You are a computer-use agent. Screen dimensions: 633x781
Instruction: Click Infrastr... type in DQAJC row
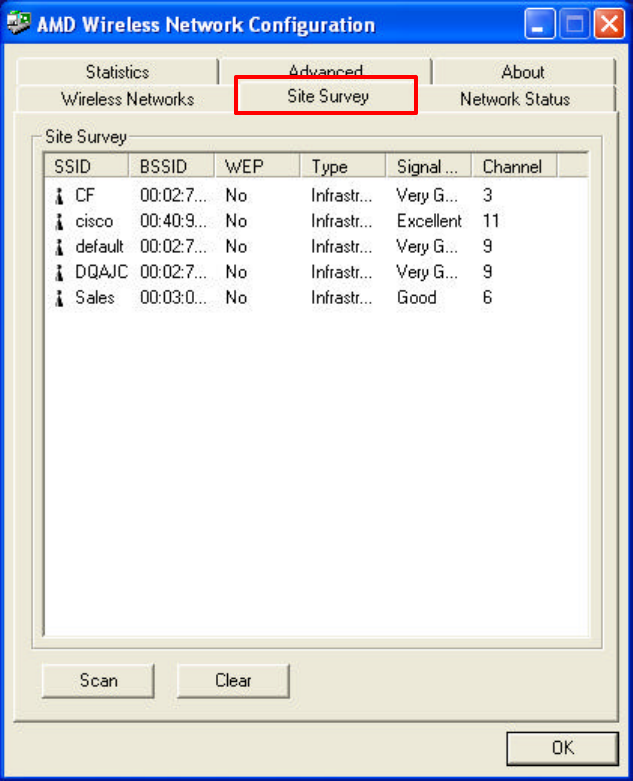pyautogui.click(x=341, y=271)
